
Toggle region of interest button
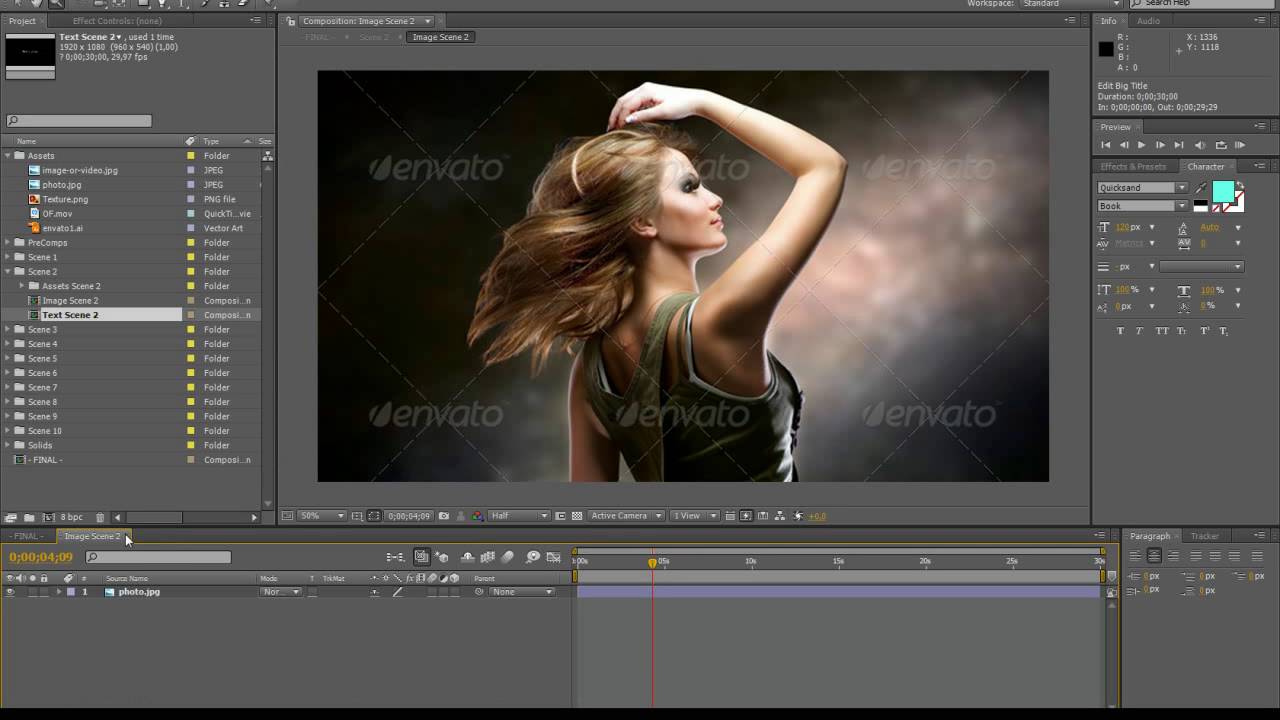[x=560, y=516]
